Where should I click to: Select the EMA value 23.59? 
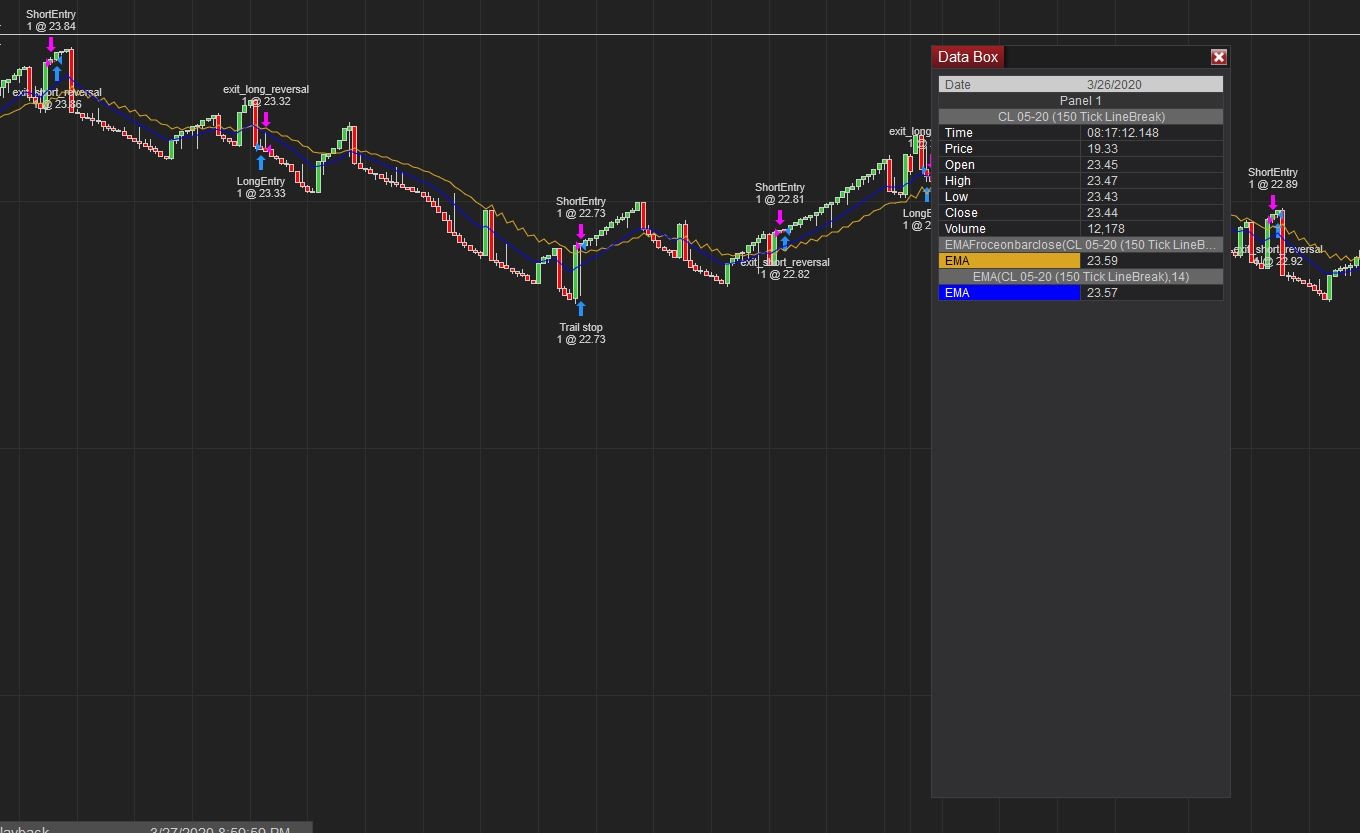1102,261
